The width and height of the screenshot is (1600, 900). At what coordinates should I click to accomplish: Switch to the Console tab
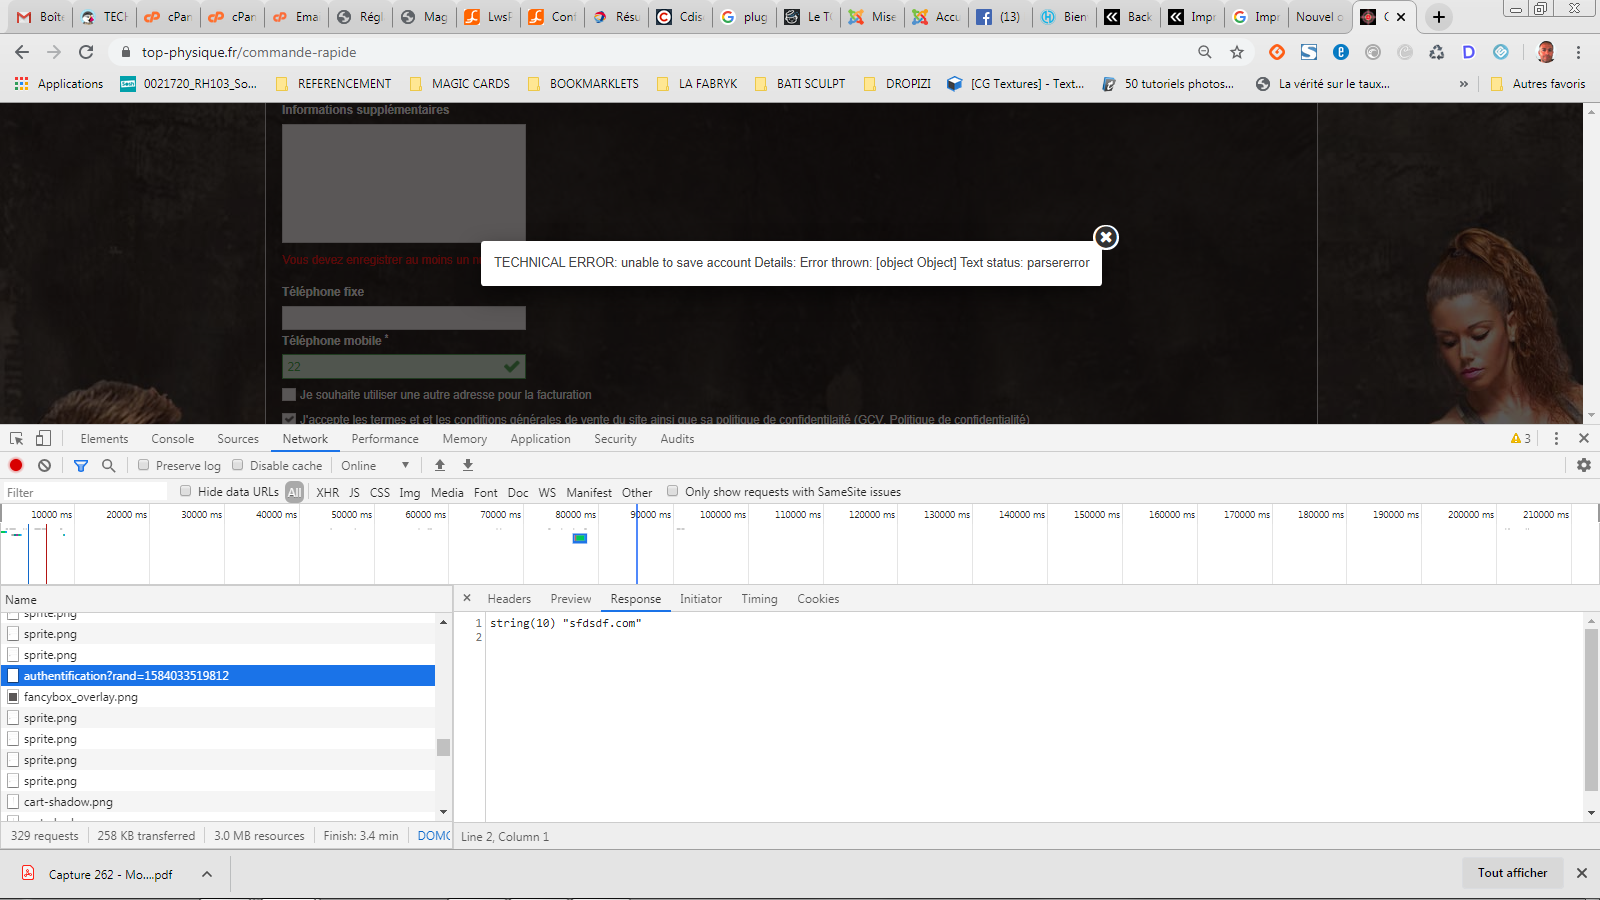(x=173, y=439)
